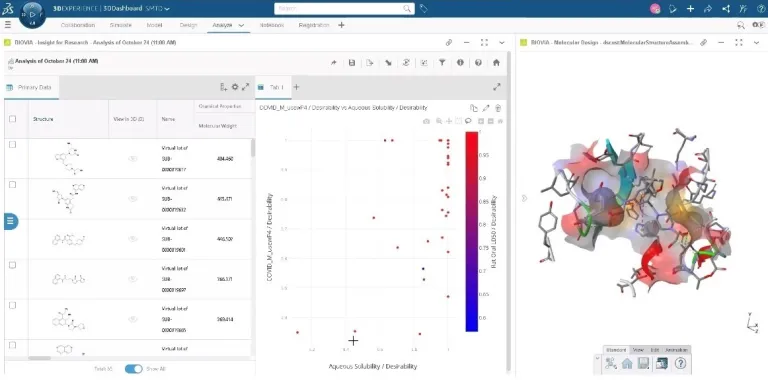Click the home icon in the 3D viewer toolbar
768x380 pixels.
(627, 363)
